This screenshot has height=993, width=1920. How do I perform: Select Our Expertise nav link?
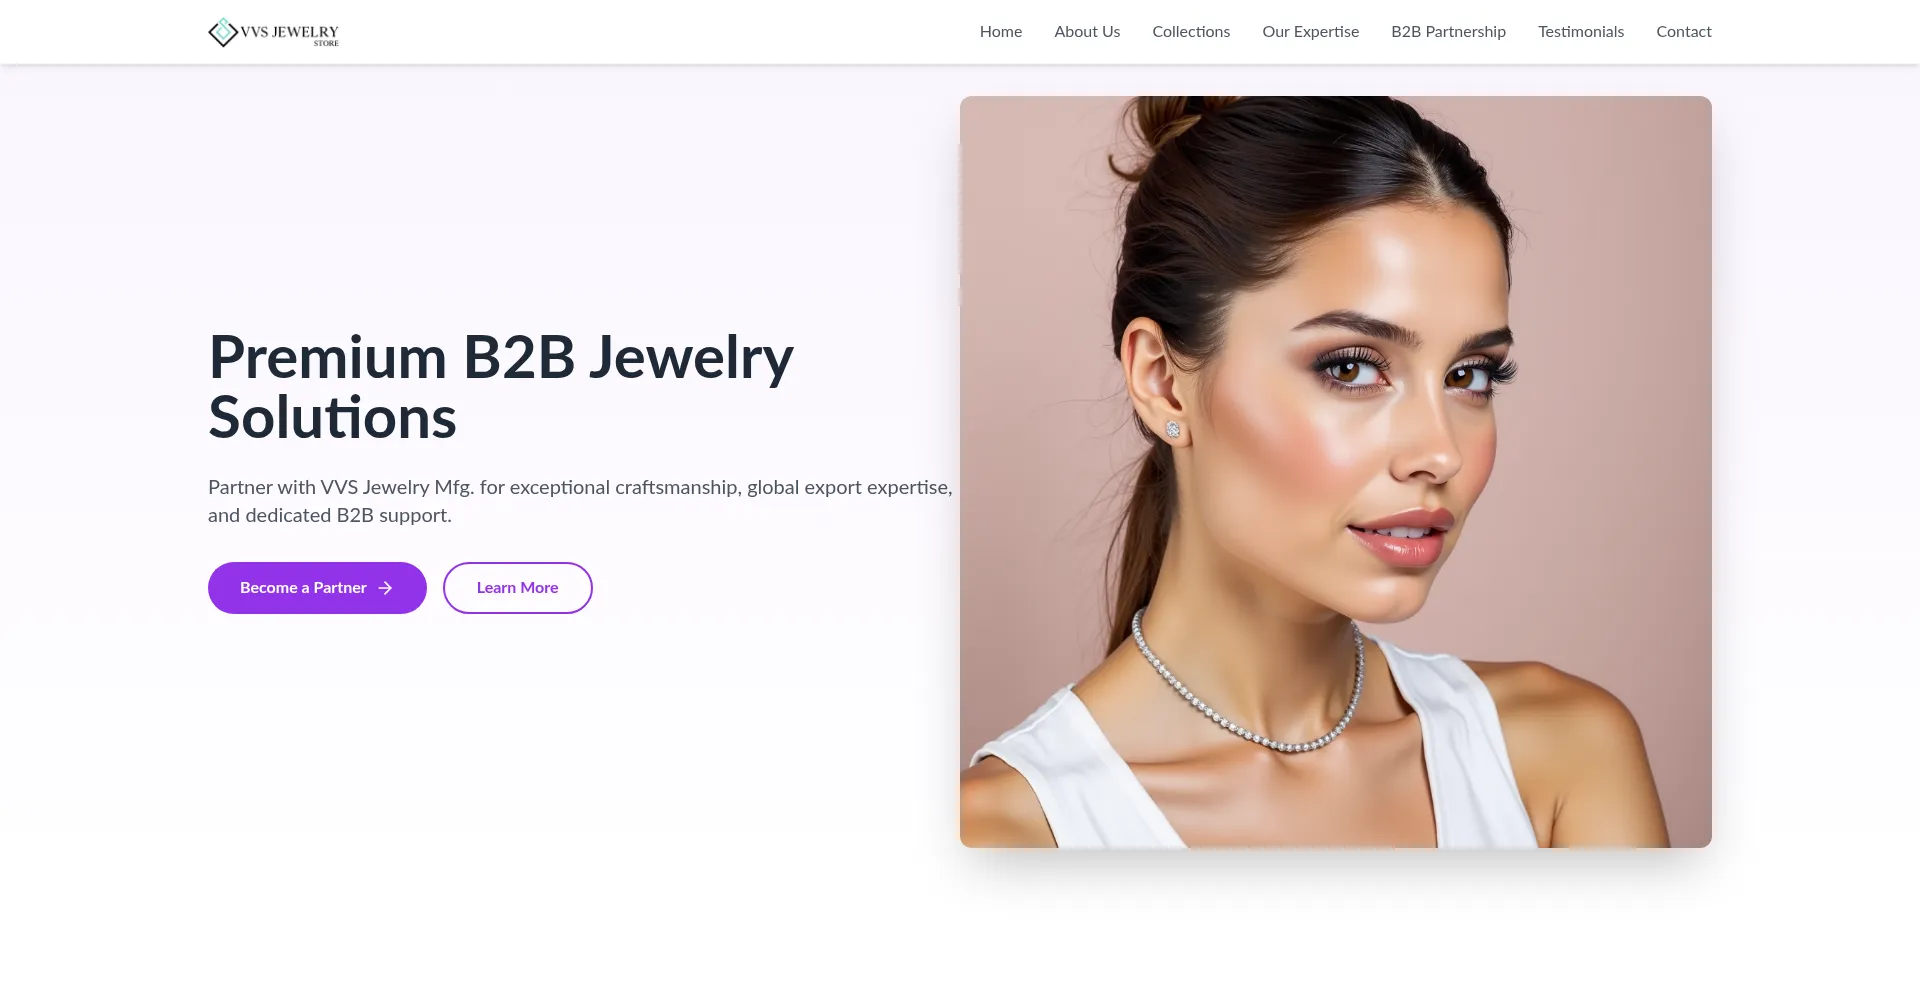[1310, 32]
